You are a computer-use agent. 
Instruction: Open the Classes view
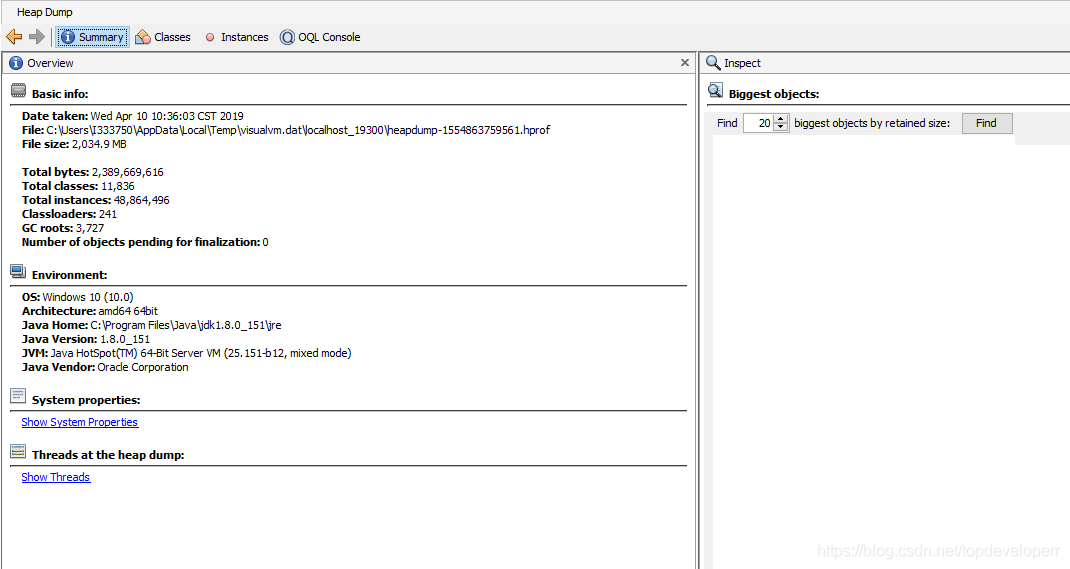pos(163,37)
